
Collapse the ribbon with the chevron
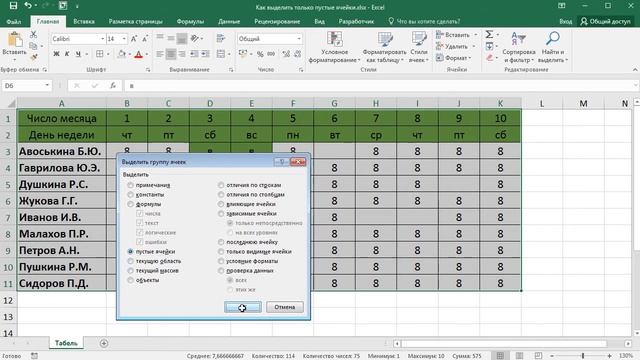pos(635,70)
